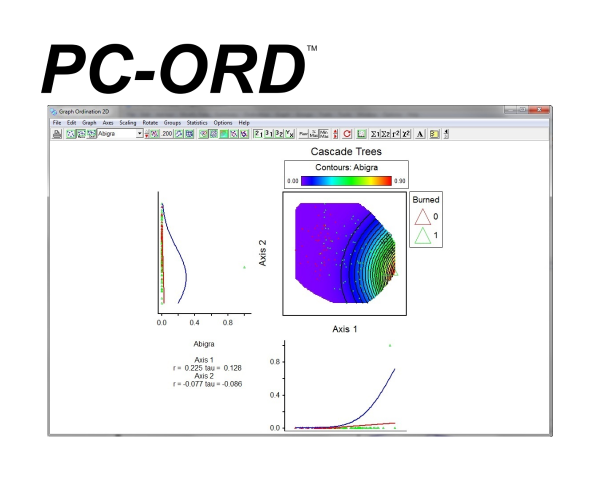
Task: Toggle axes 3 vs 1 view button
Action: click(x=269, y=134)
